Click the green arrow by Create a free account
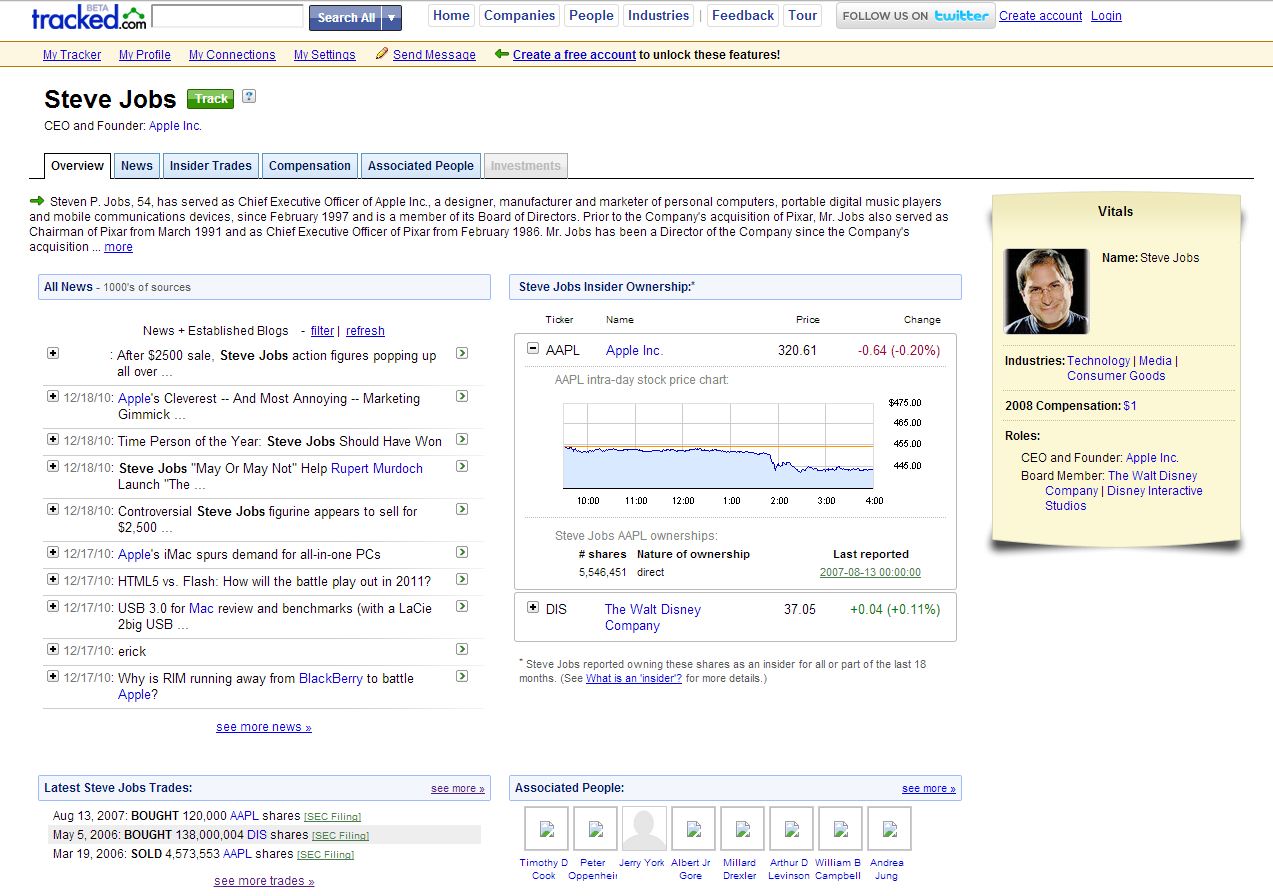Screen dimensions: 1273x896 pyautogui.click(x=502, y=54)
